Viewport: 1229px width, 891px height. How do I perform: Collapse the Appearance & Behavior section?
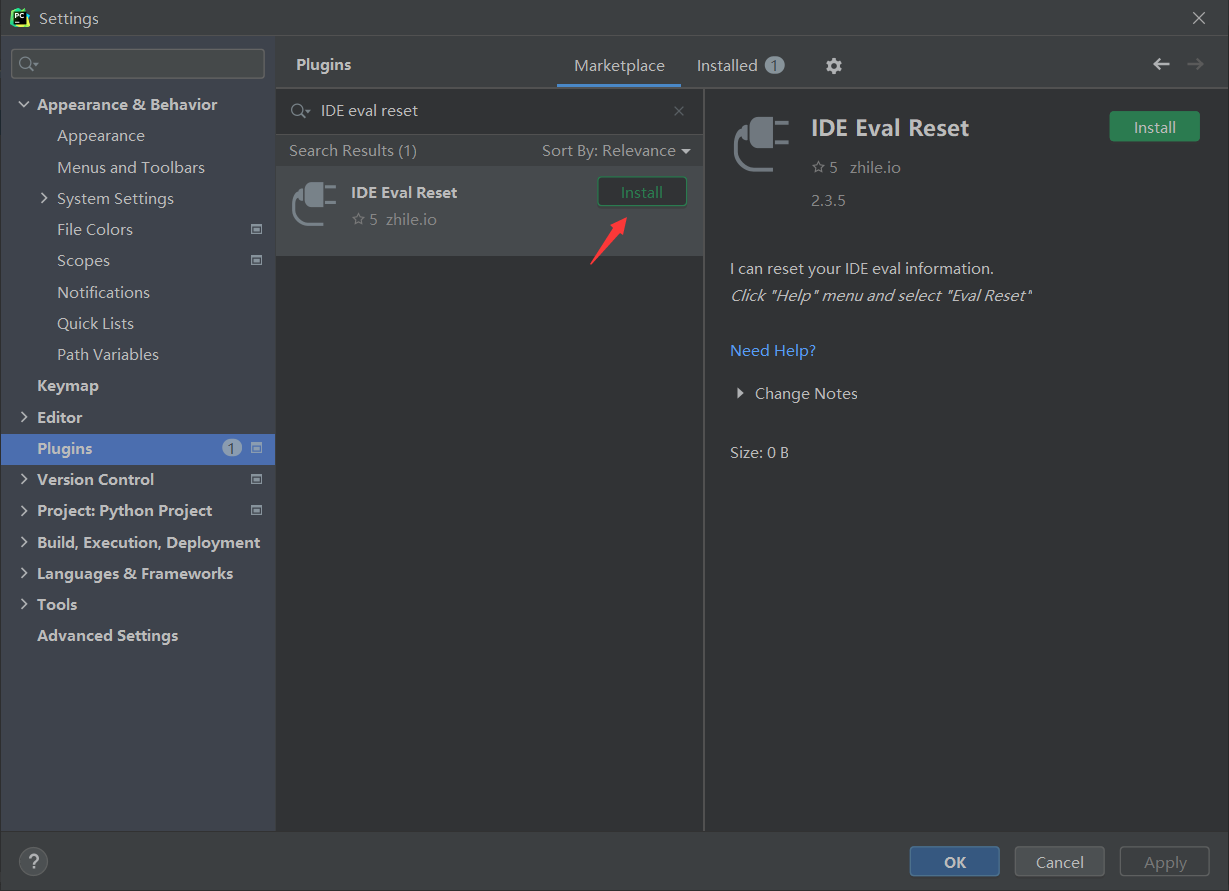coord(24,105)
